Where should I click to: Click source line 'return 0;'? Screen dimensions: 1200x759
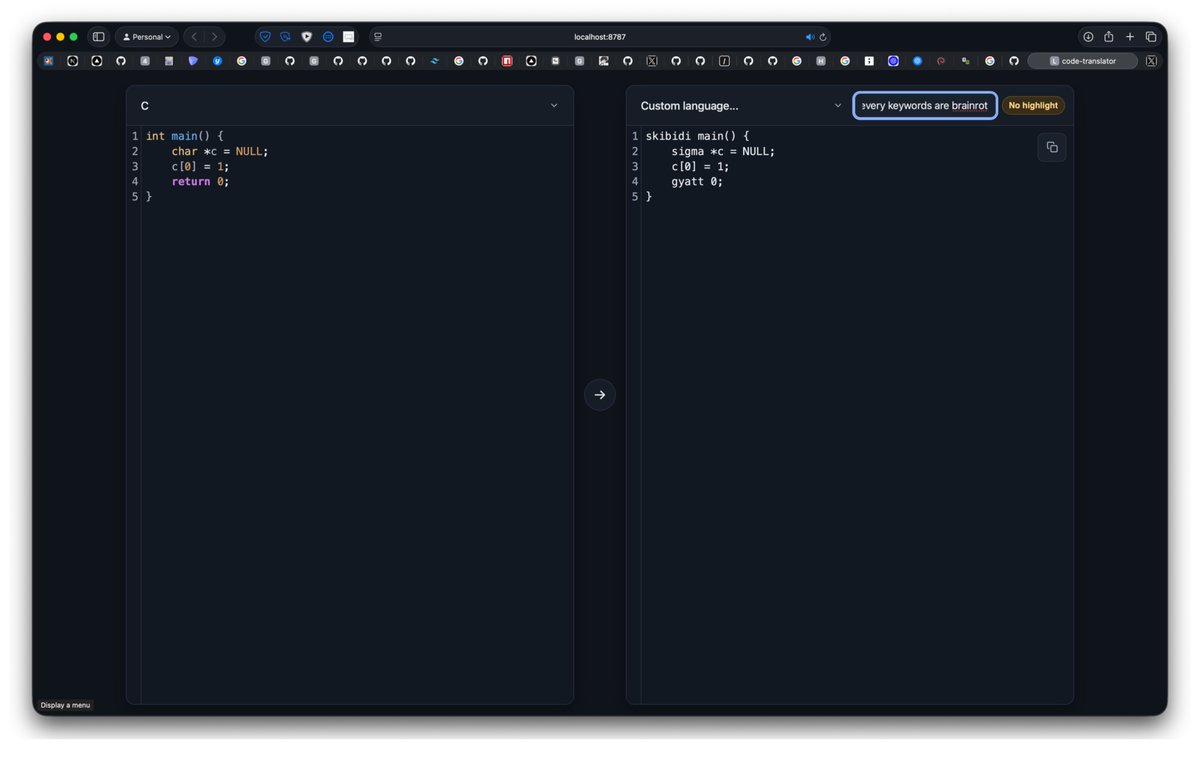pos(200,181)
